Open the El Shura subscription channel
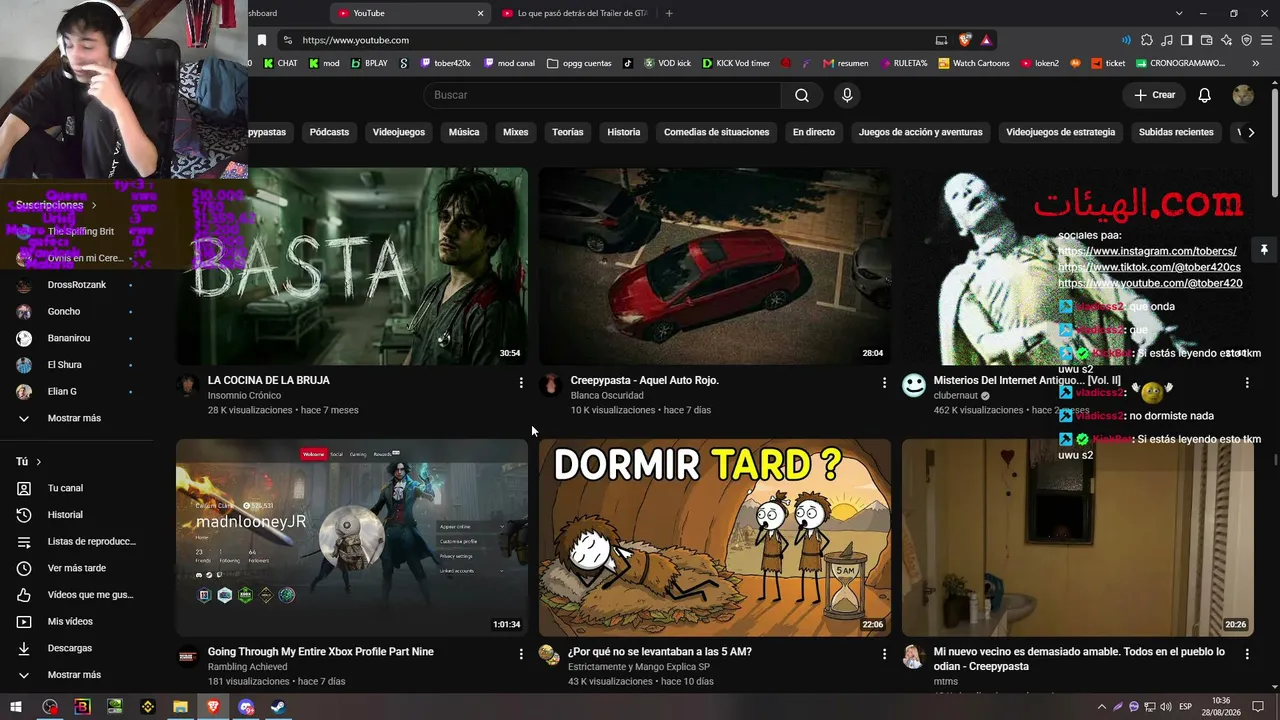1280x720 pixels. click(x=65, y=365)
